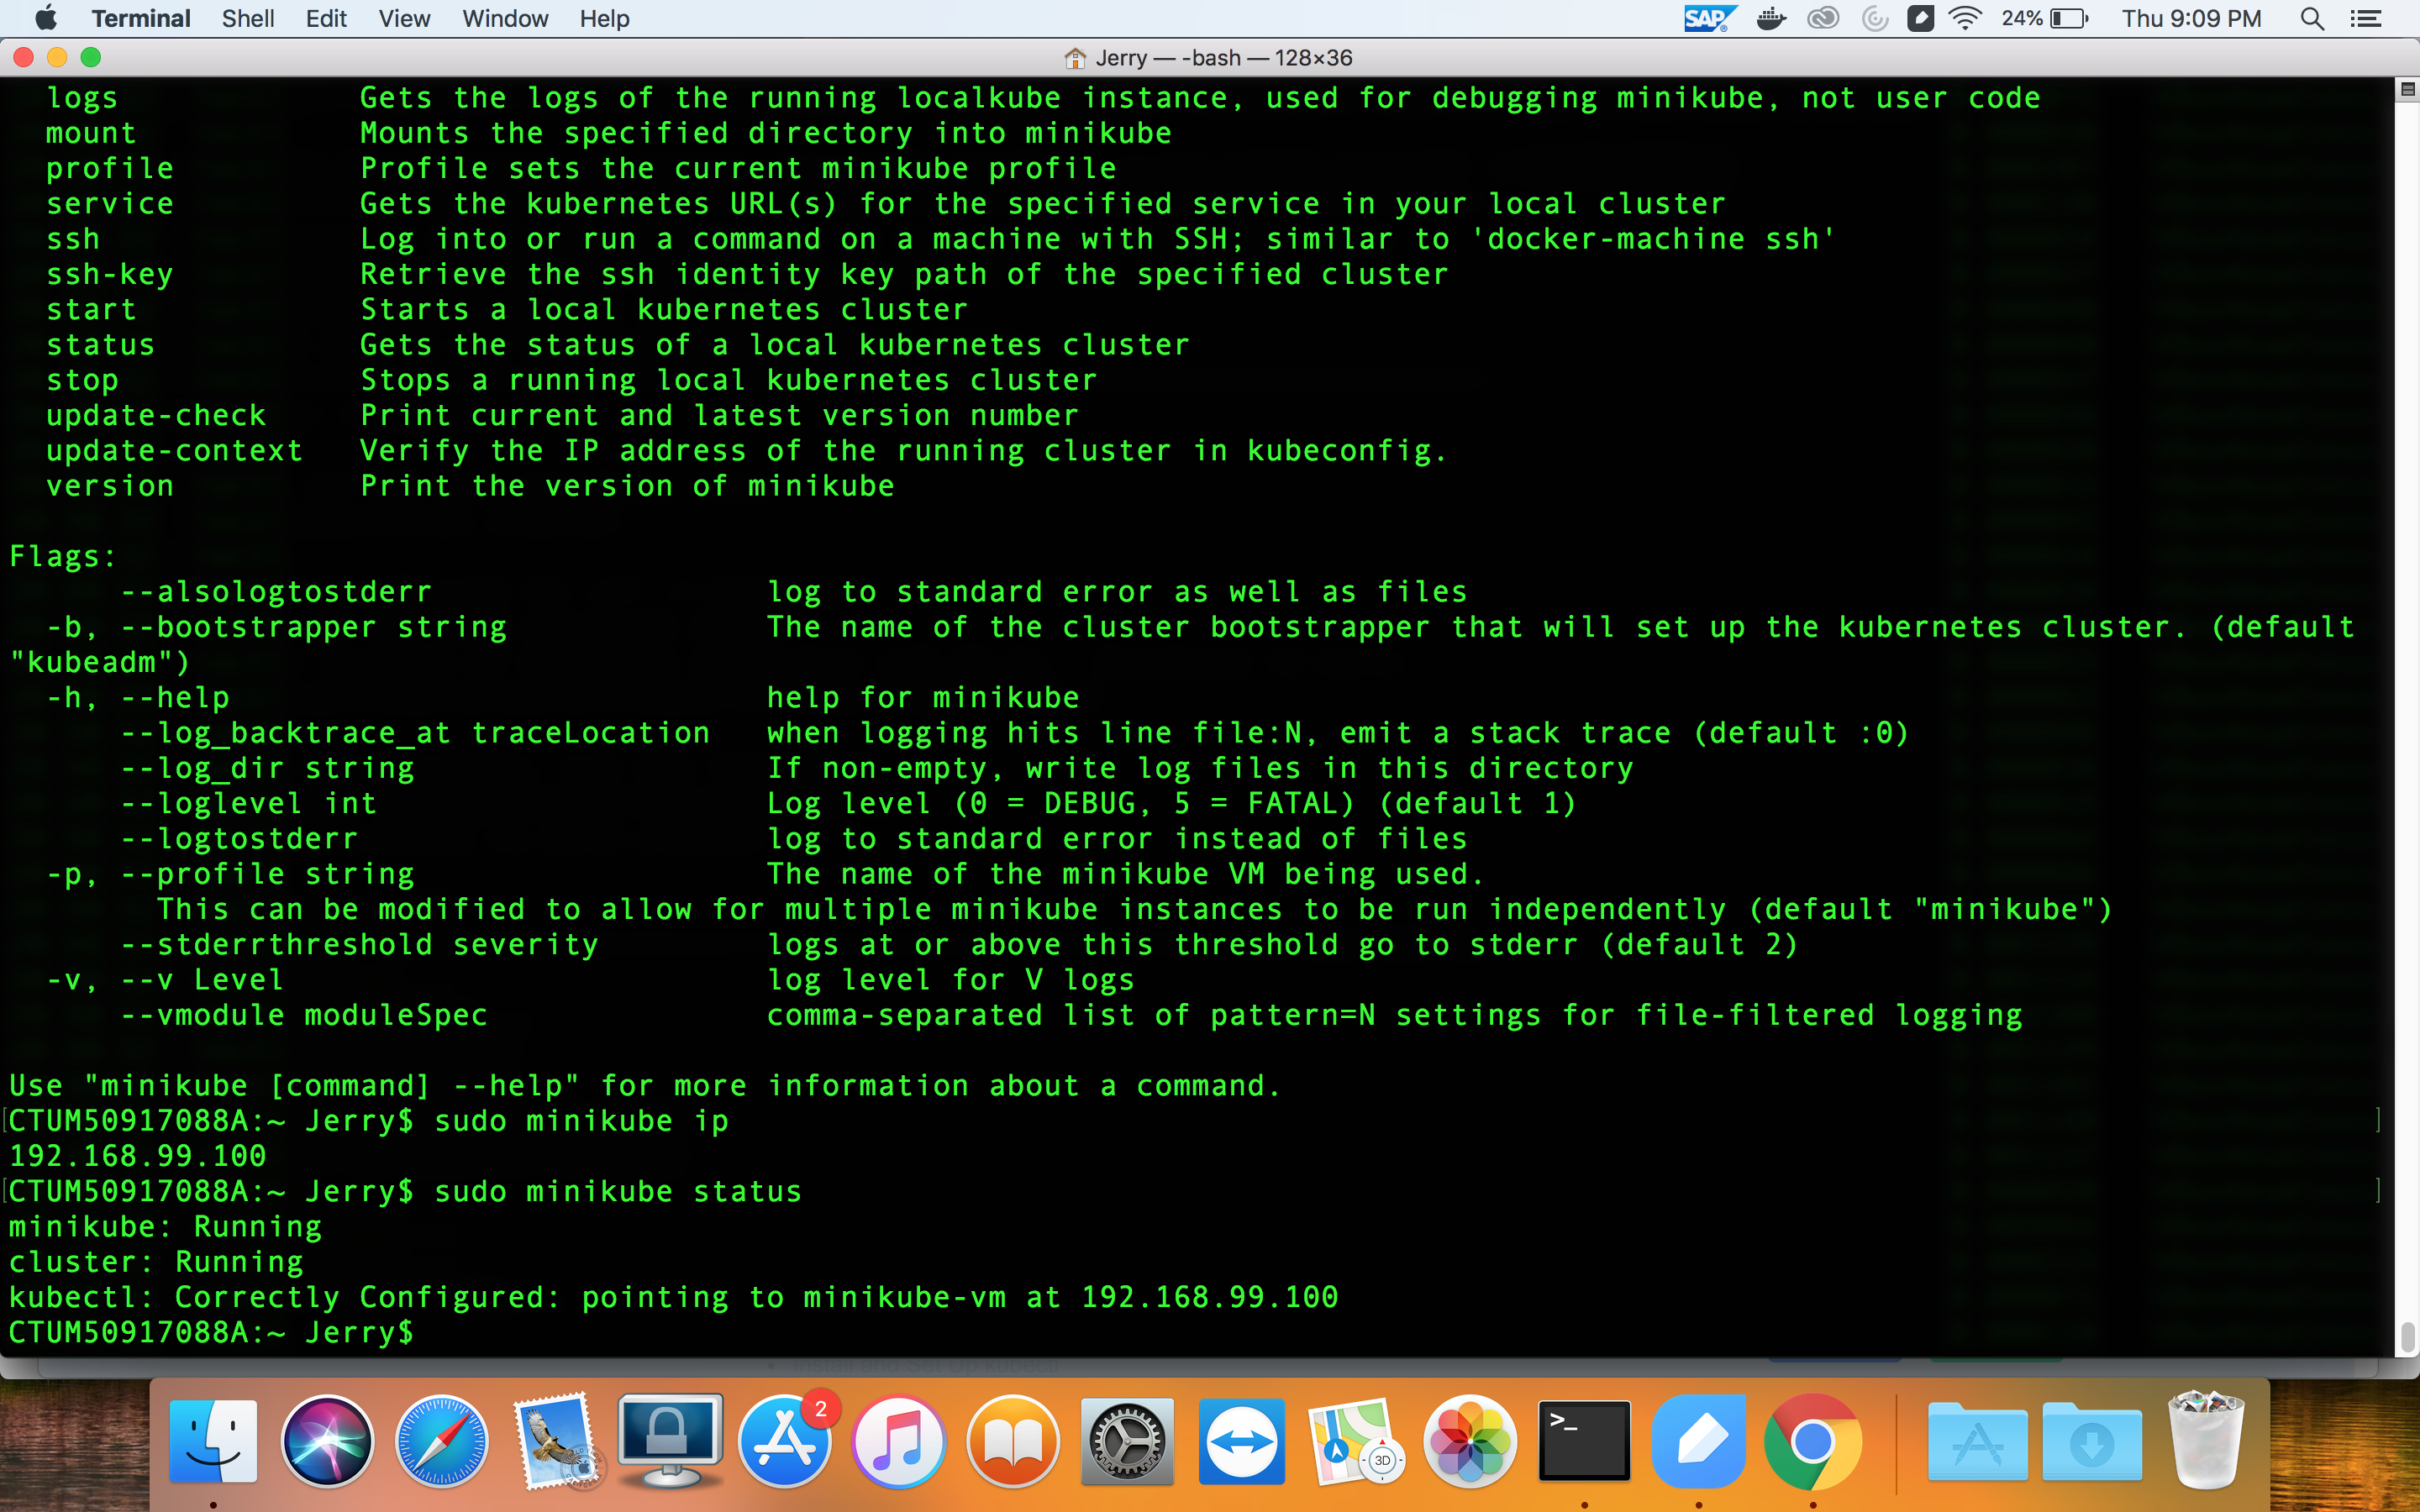Open System Preferences gear icon

[1127, 1441]
